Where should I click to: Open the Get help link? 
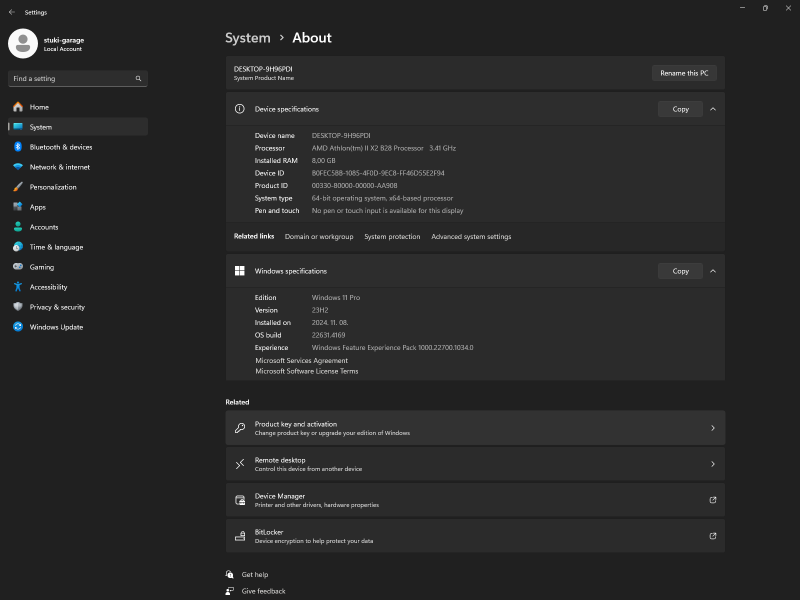(255, 574)
